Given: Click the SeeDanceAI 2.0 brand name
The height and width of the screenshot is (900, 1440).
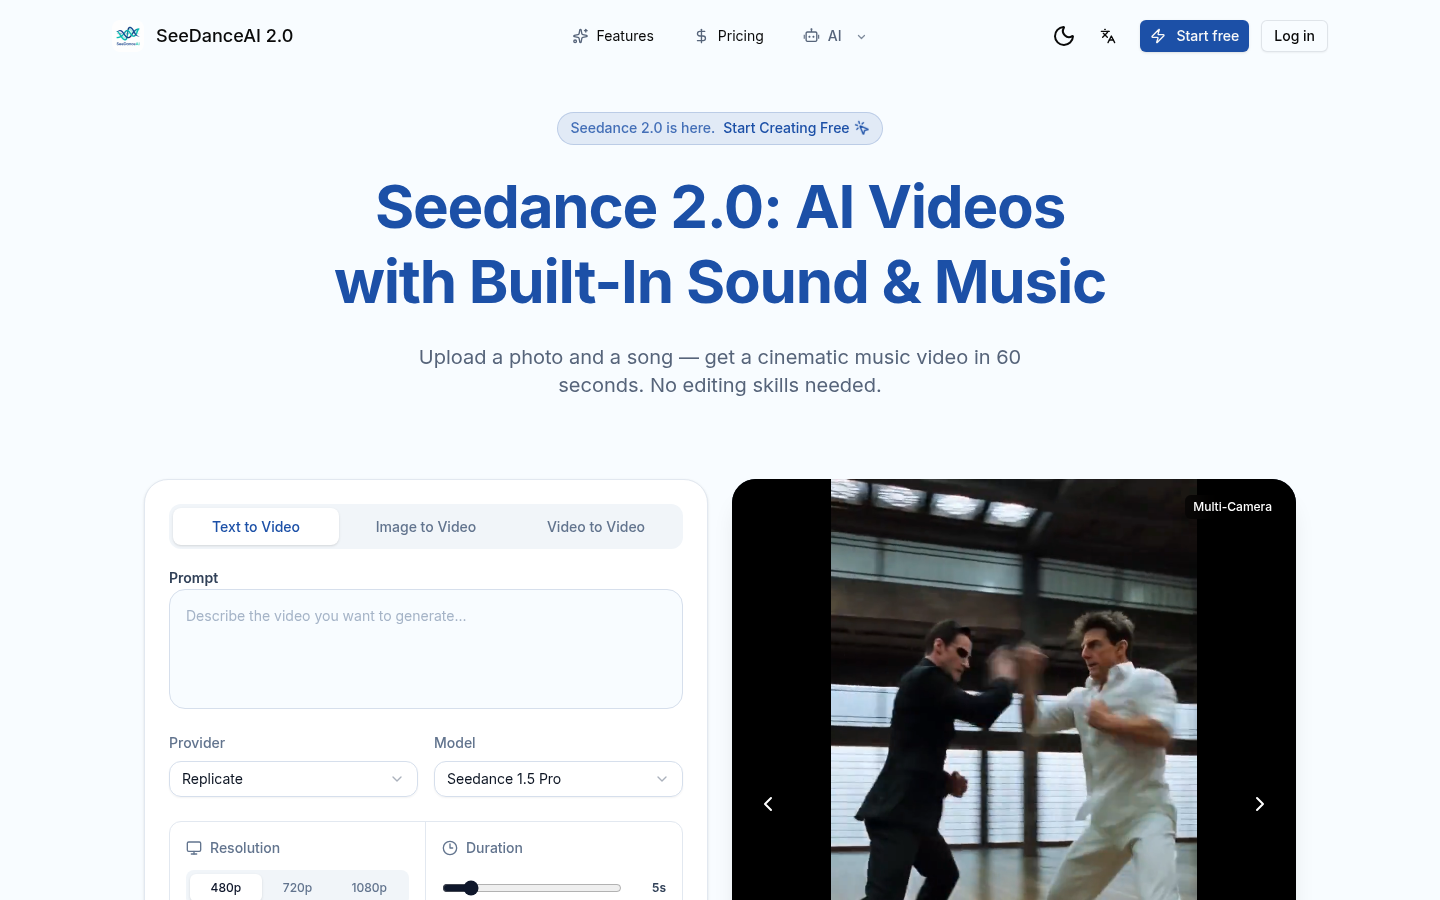Looking at the screenshot, I should click(225, 36).
